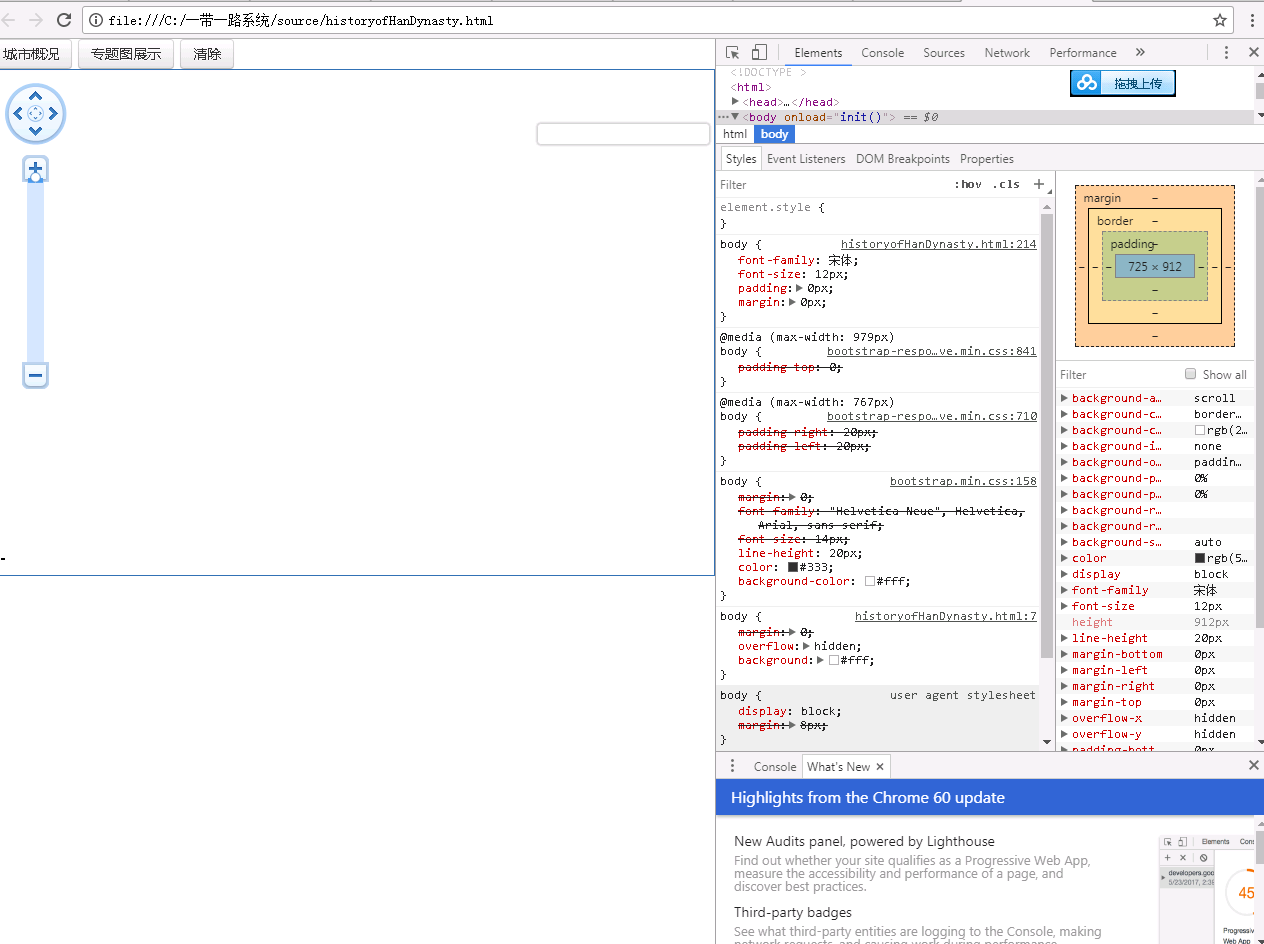Activate the DevTools inspect element tool
Screen dimensions: 1264x944
[x=733, y=53]
